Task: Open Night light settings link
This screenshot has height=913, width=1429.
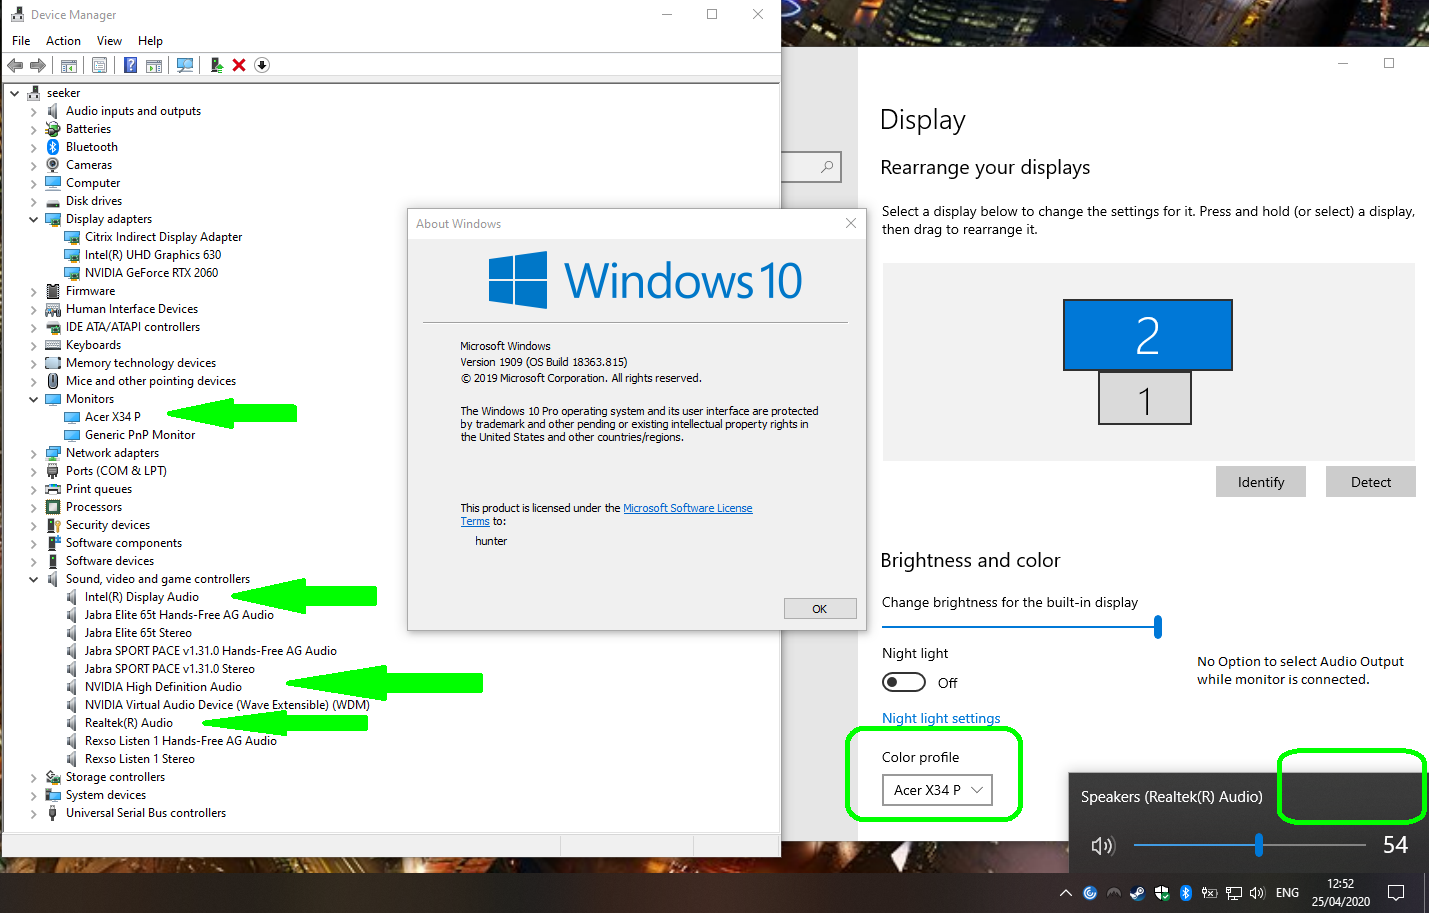Action: (x=941, y=718)
